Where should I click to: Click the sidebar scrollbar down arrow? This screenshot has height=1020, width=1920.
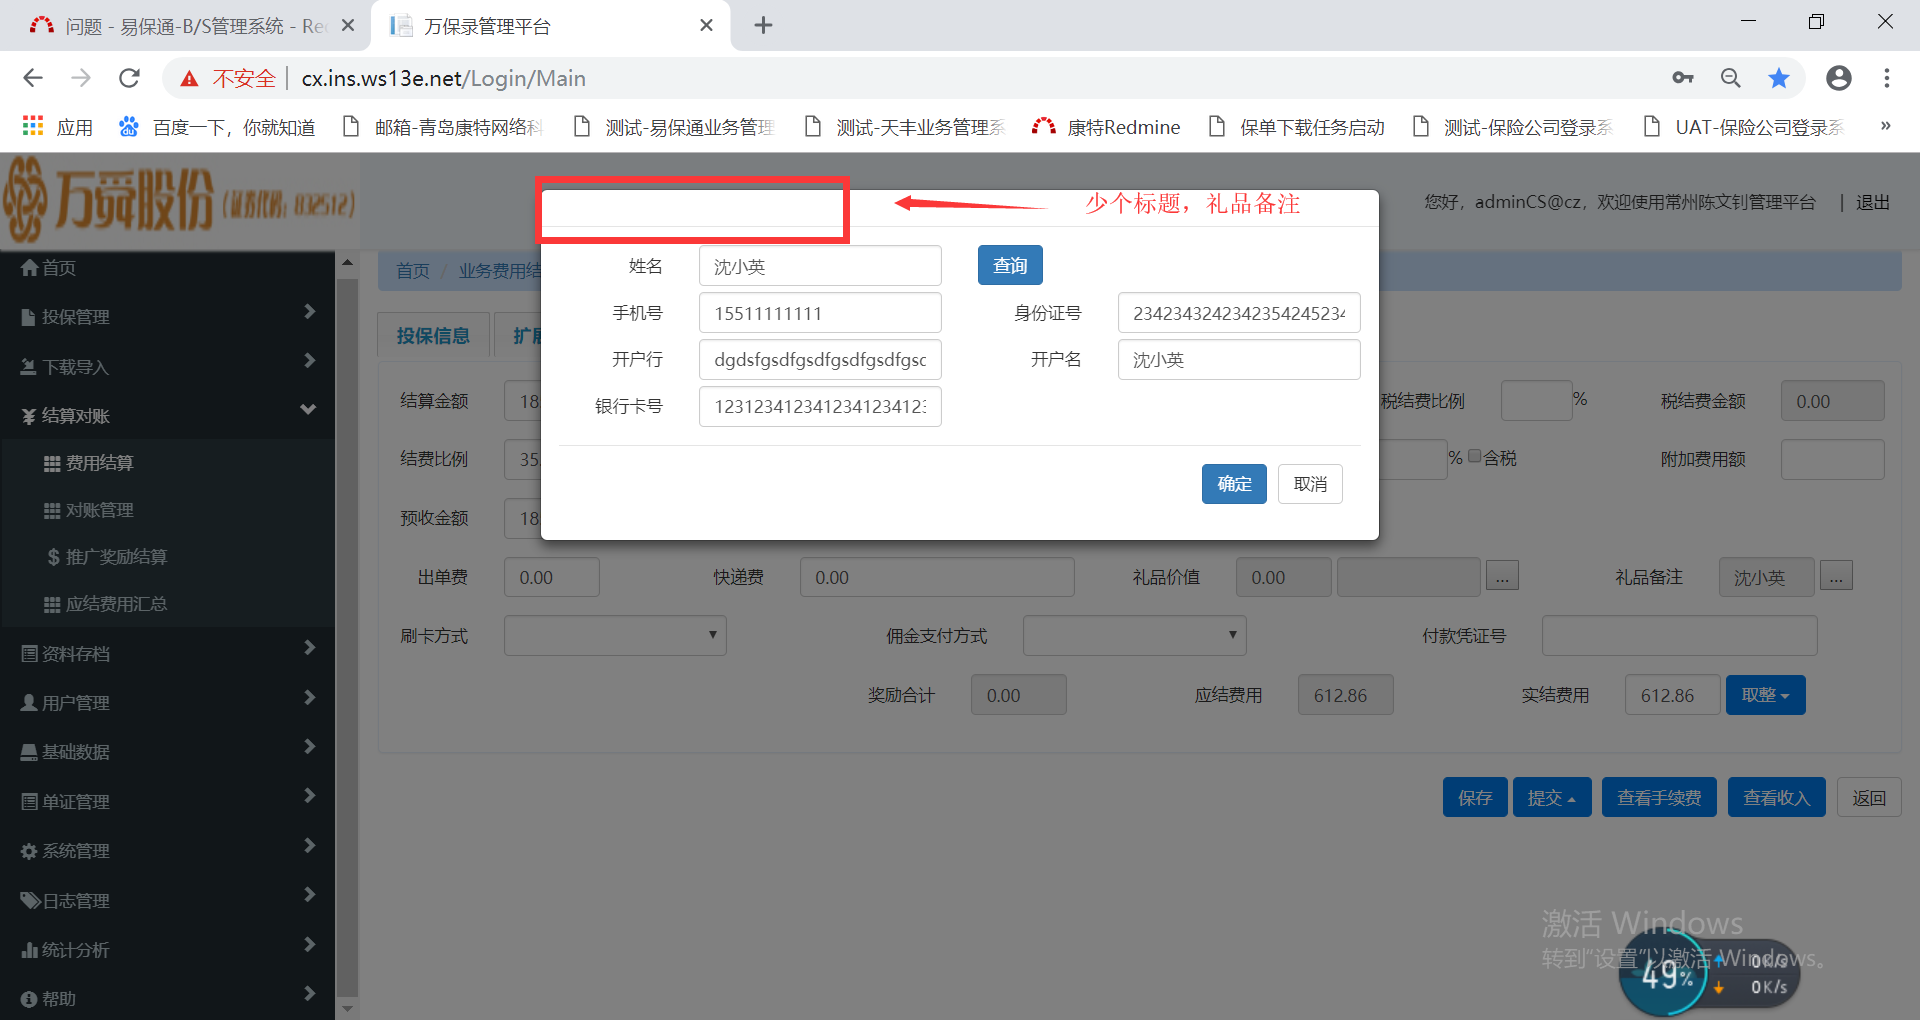pos(347,1008)
